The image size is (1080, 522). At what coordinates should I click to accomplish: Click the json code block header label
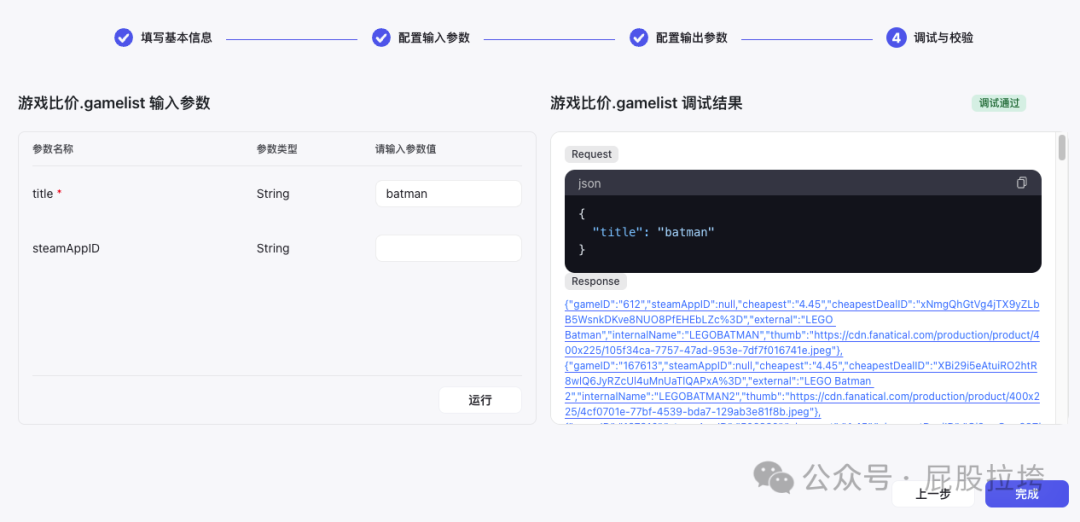pos(589,184)
